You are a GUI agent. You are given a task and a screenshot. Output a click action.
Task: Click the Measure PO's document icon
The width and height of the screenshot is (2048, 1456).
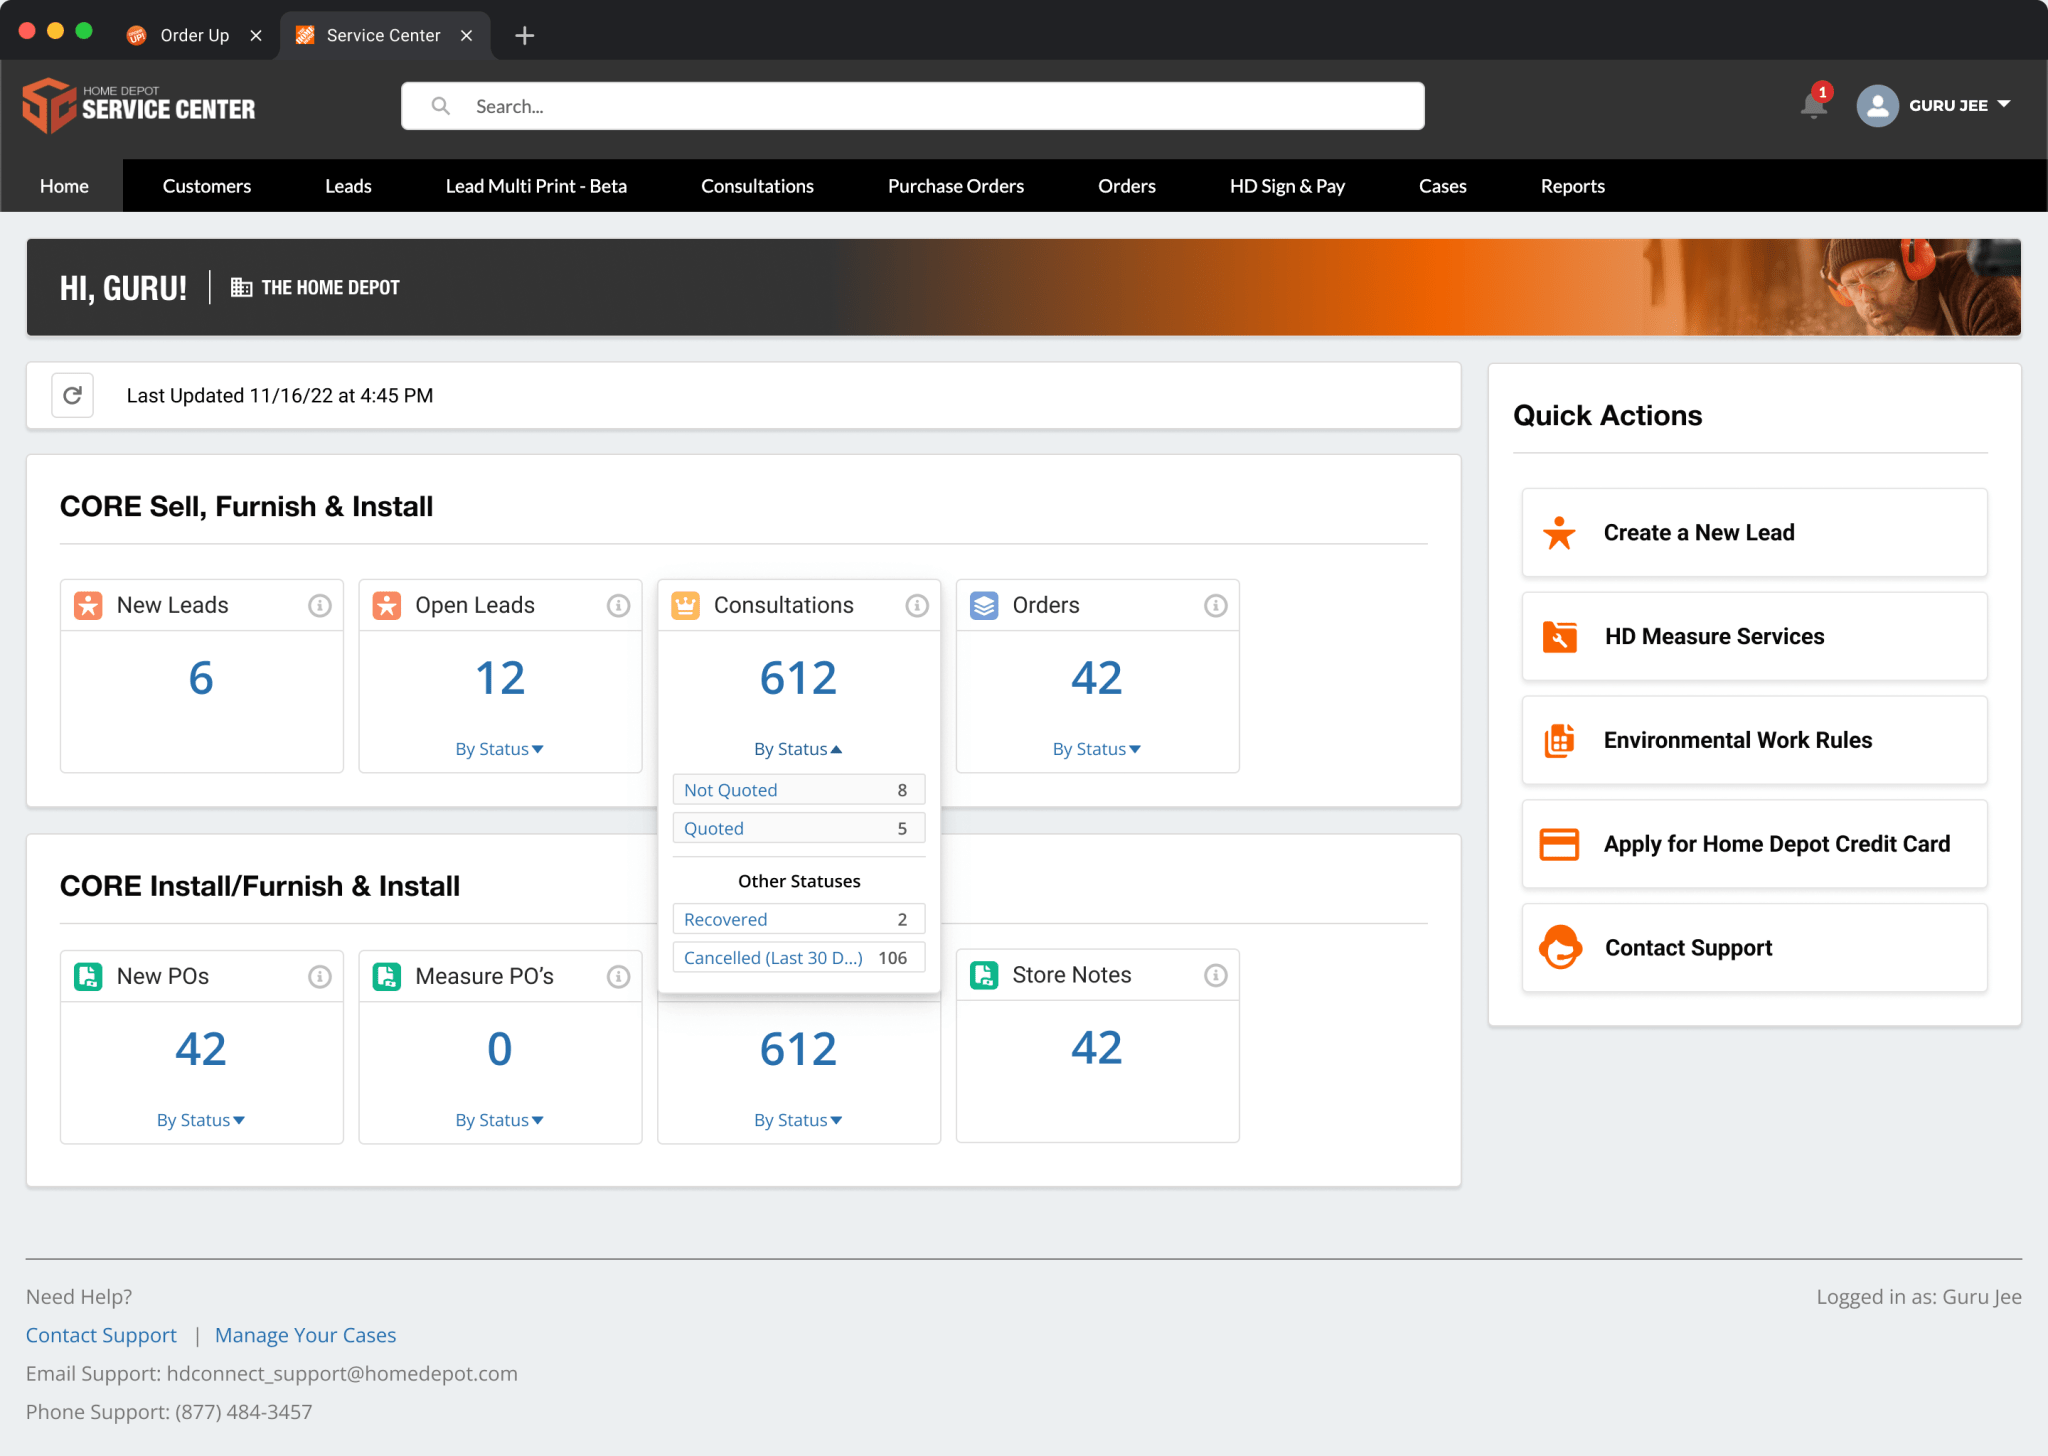387,977
